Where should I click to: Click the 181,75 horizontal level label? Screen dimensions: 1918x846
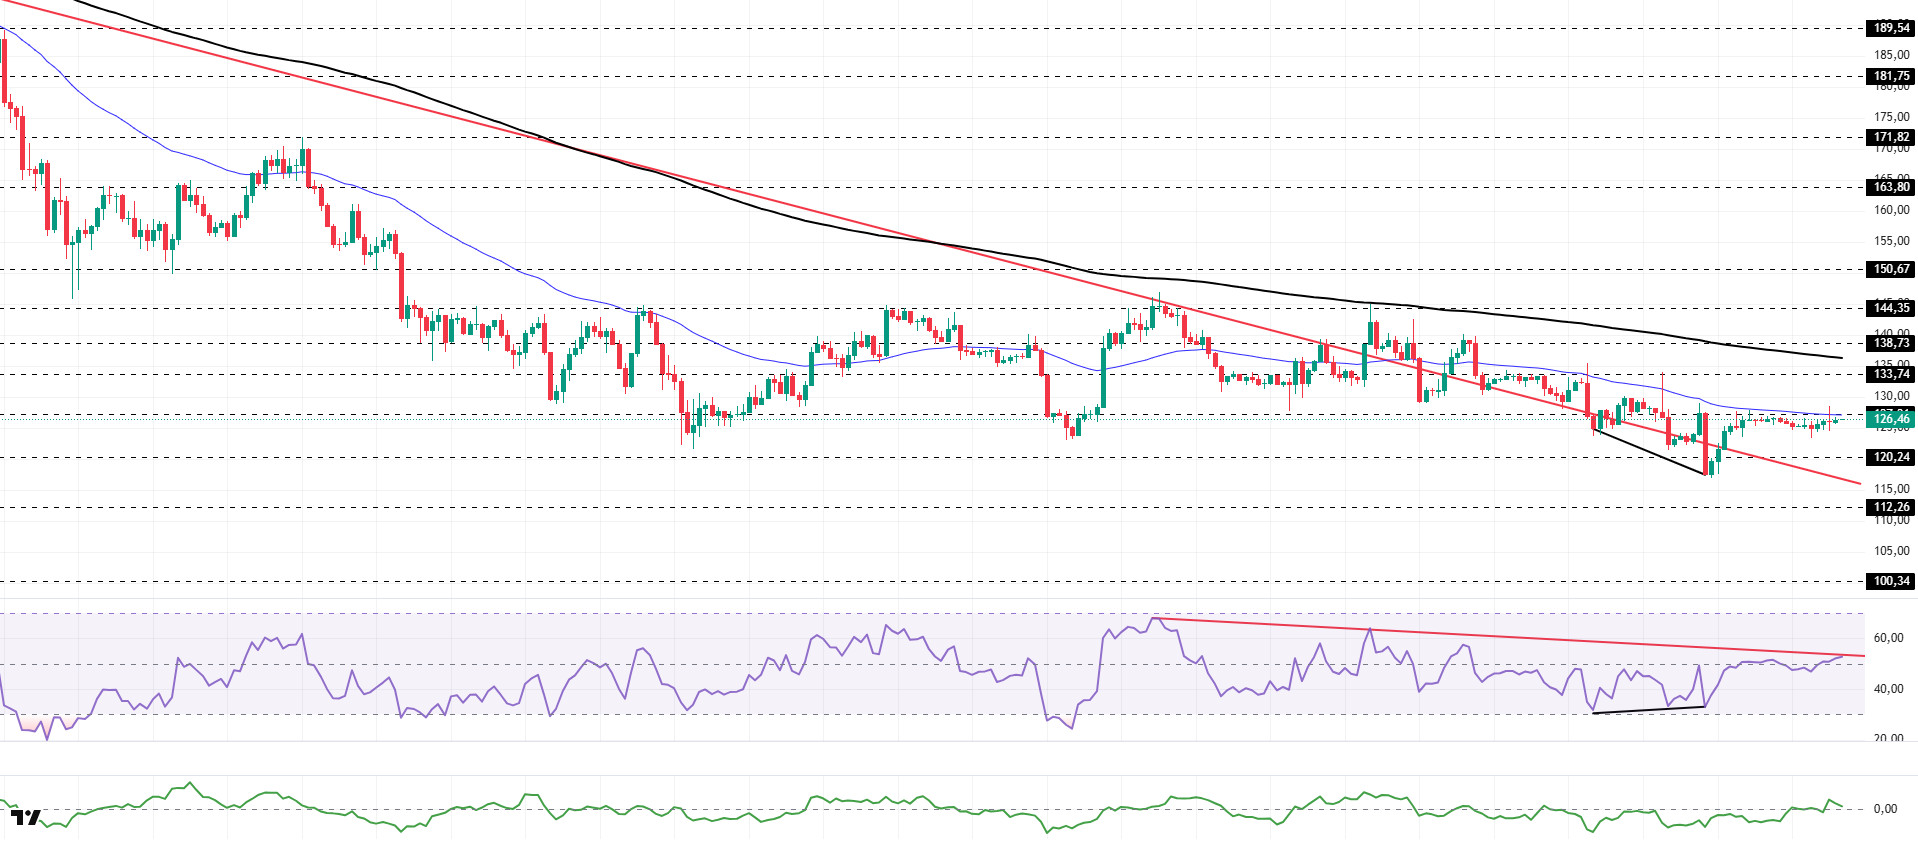point(1890,76)
